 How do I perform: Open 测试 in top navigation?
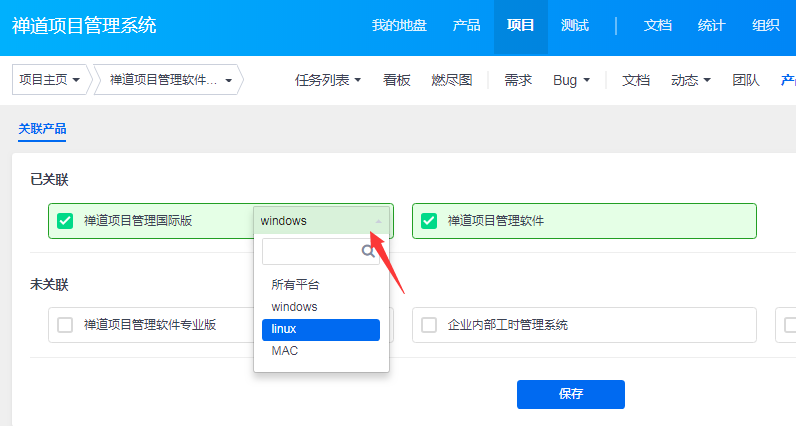click(575, 25)
